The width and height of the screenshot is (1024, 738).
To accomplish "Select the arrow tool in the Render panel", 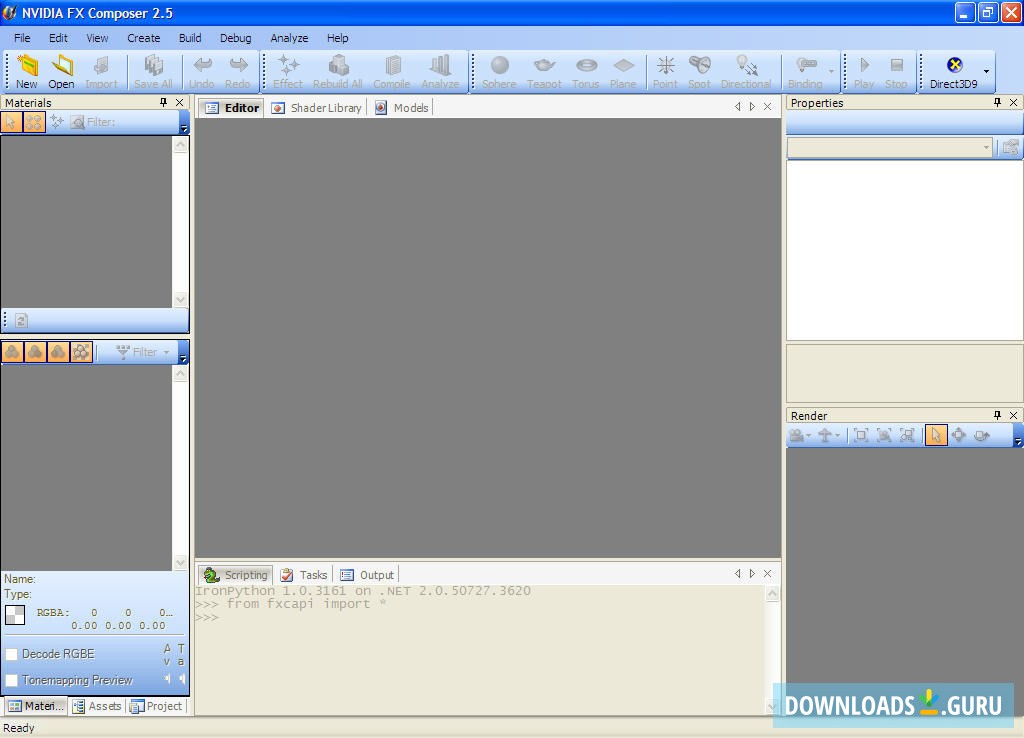I will tap(936, 435).
